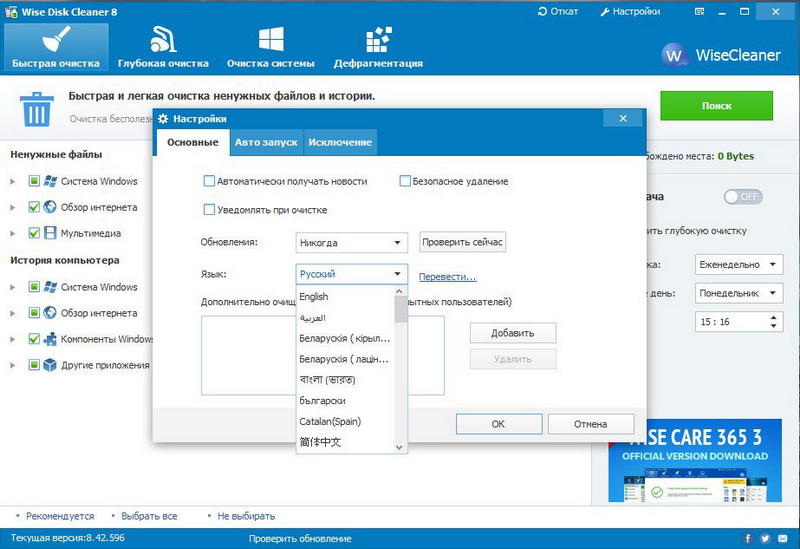Image resolution: width=800 pixels, height=549 pixels.
Task: Click Не выбирать link
Action: pyautogui.click(x=246, y=516)
